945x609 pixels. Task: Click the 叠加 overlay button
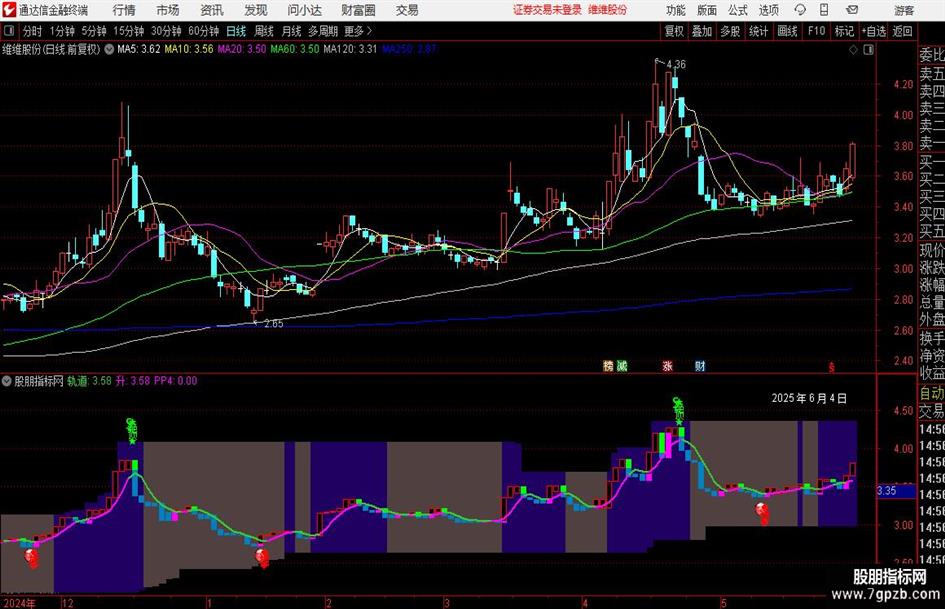coord(702,31)
